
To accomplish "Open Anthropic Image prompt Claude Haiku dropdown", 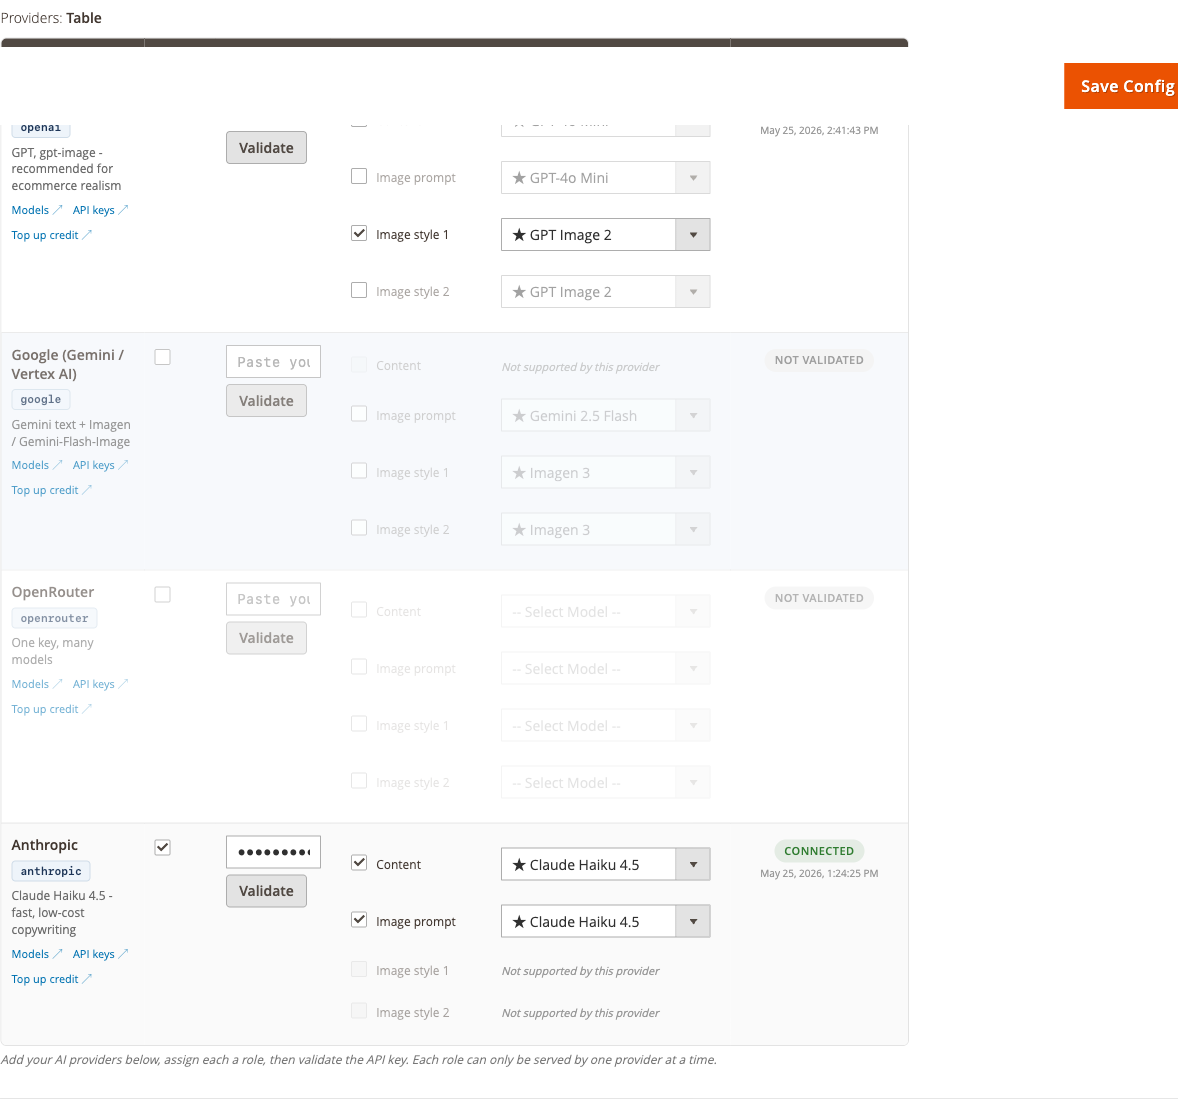I will point(606,922).
